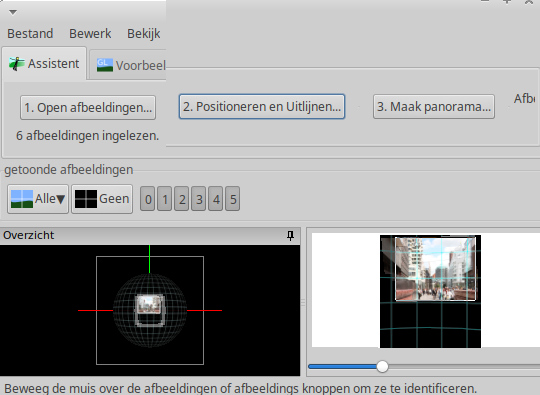540x395 pixels.
Task: Hide all images with Geen button
Action: (102, 199)
